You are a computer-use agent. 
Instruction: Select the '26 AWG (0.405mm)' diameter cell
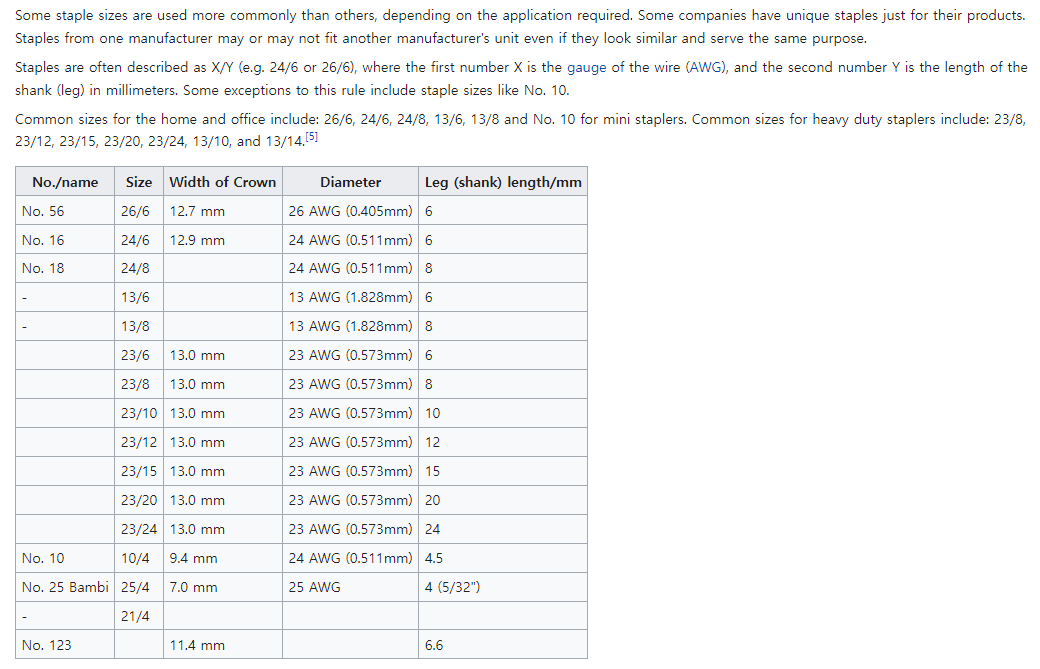pyautogui.click(x=350, y=211)
